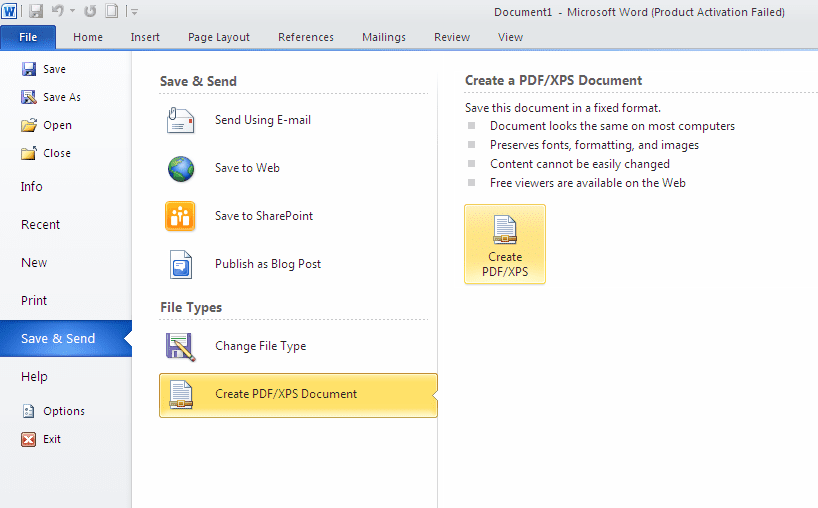Open the File tab
818x508 pixels.
(28, 37)
